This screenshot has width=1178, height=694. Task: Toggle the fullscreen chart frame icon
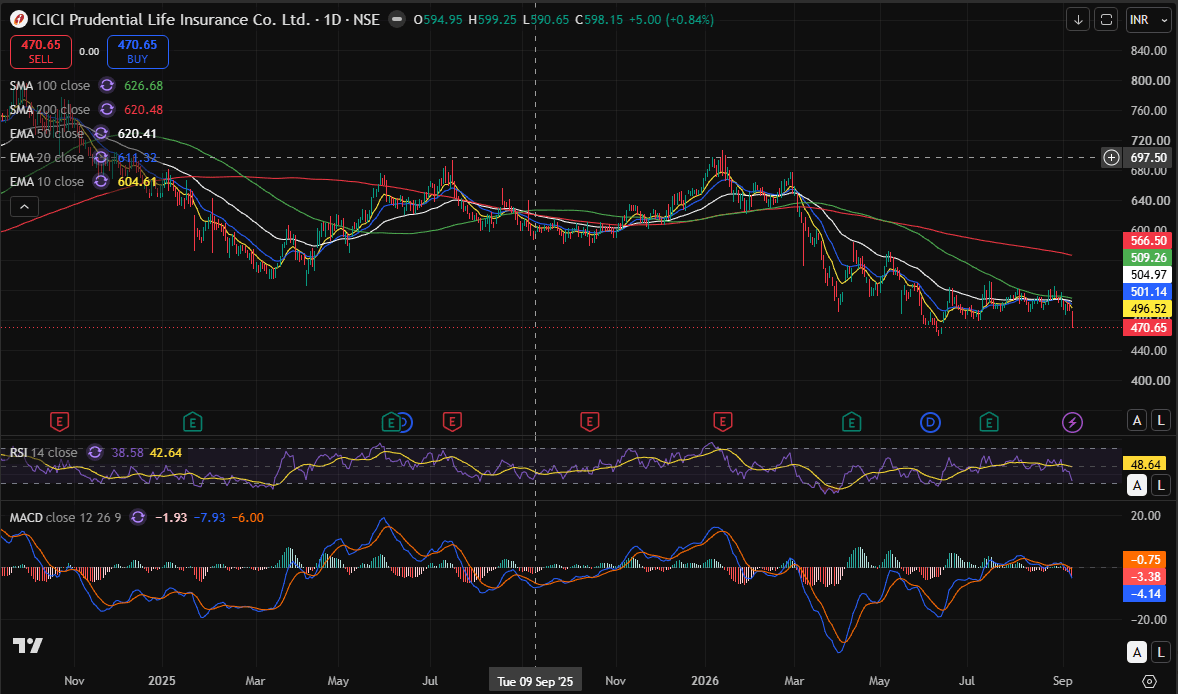pos(1107,20)
